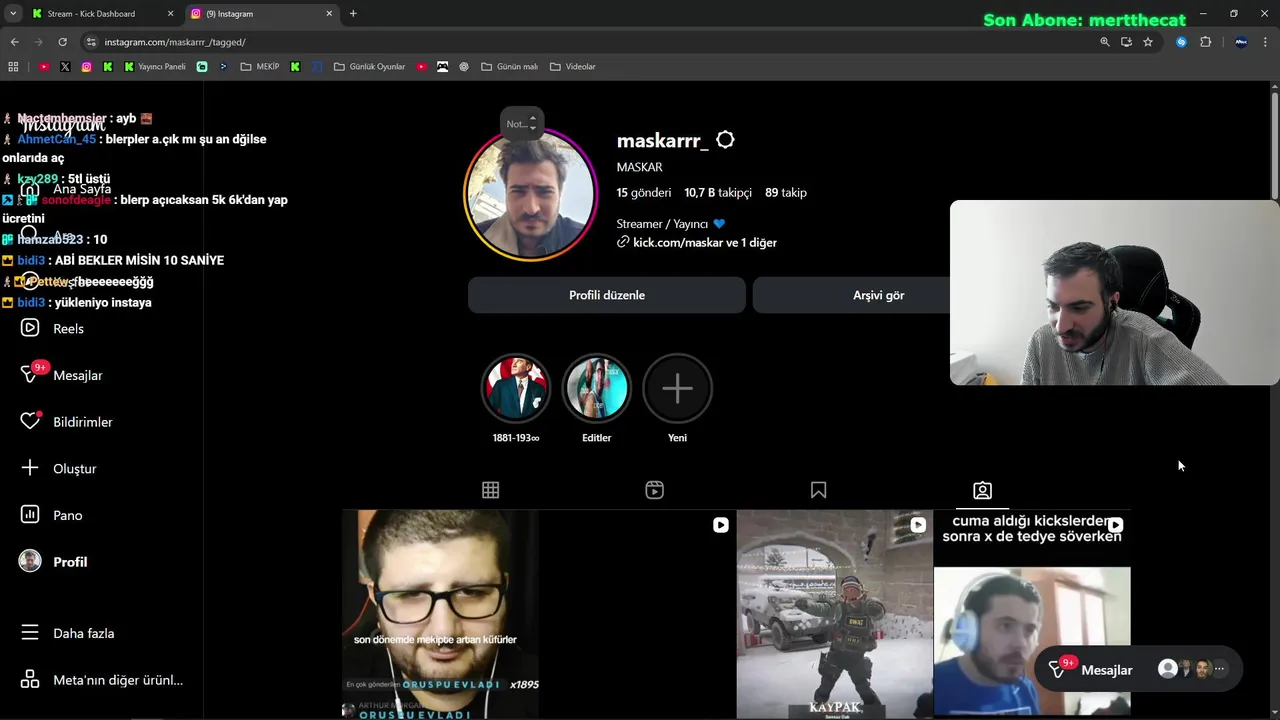Open Chrome profile avatar
Screen dimensions: 1280x720
(1241, 42)
